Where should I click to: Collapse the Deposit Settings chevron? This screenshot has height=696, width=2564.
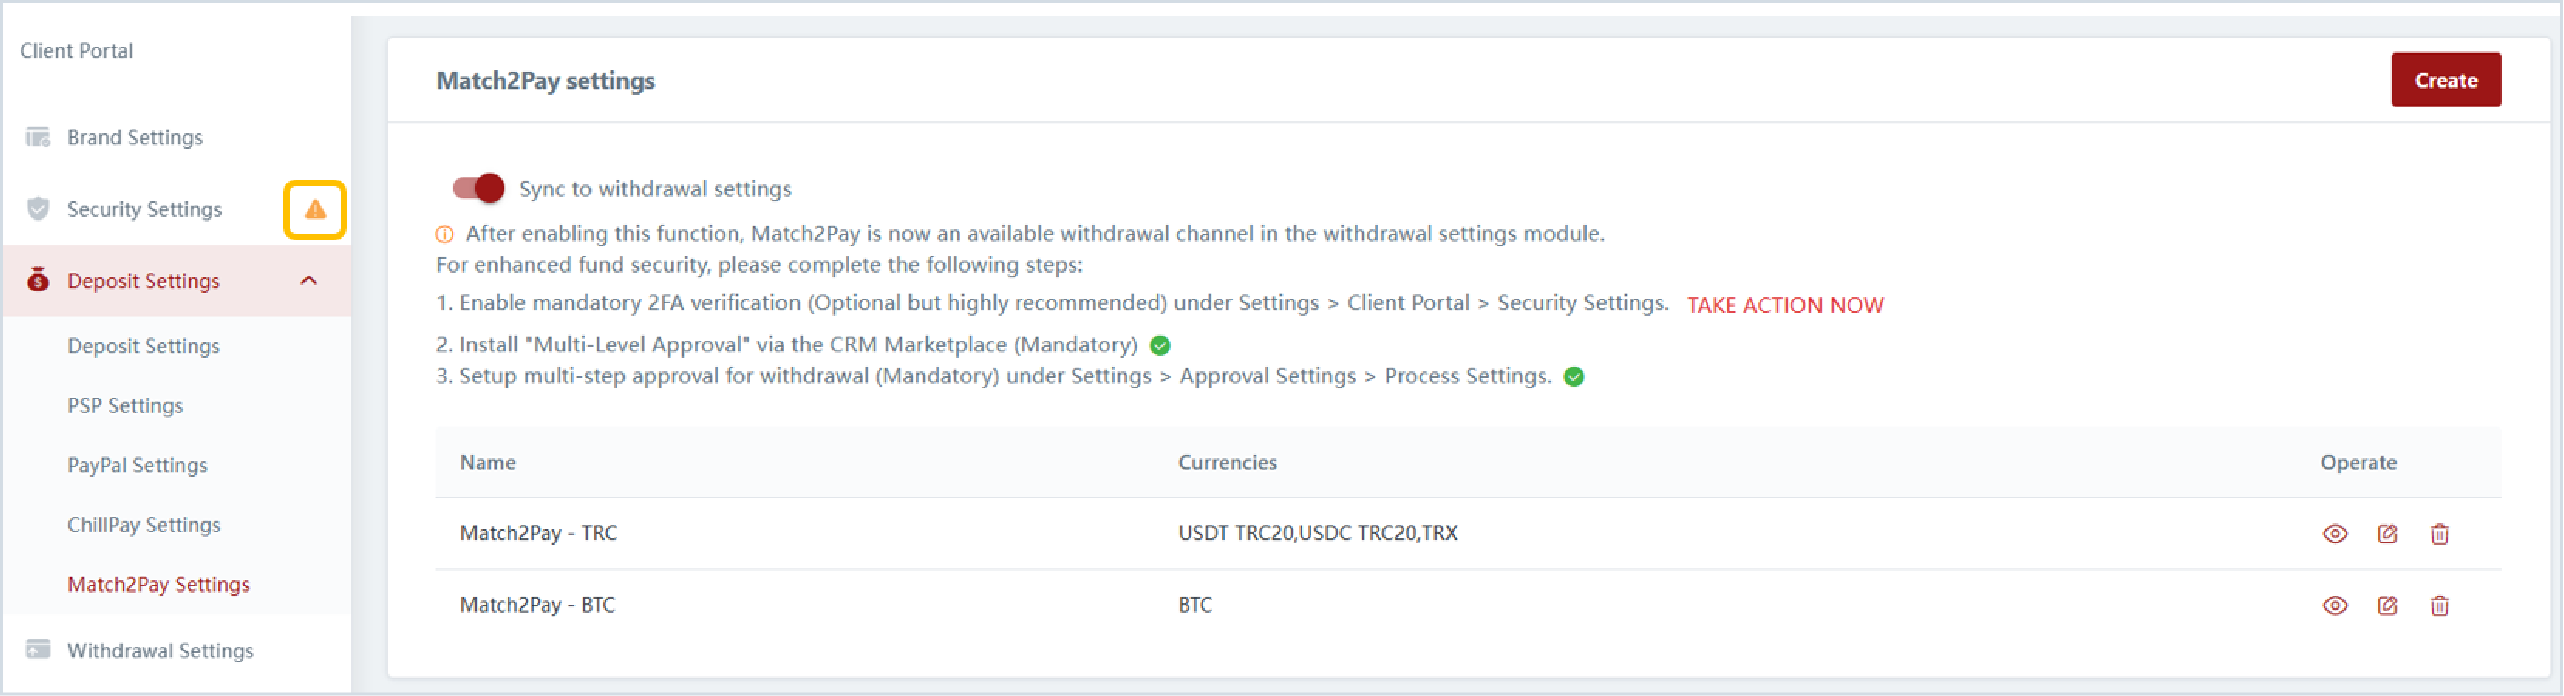click(x=309, y=281)
